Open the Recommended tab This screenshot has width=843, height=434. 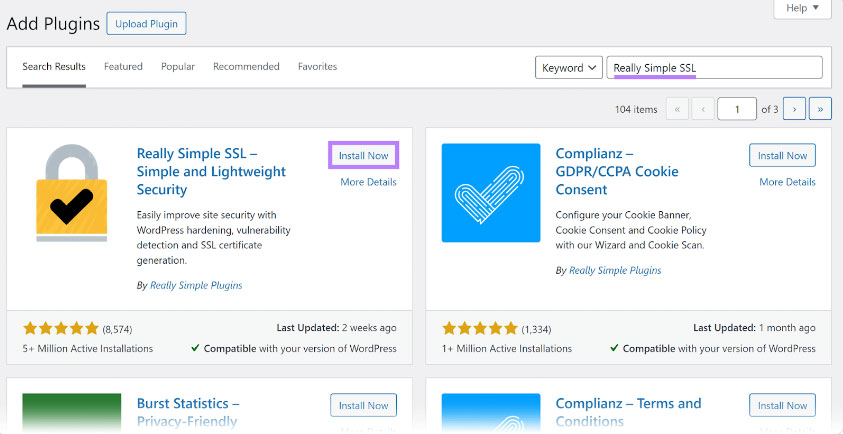(246, 67)
